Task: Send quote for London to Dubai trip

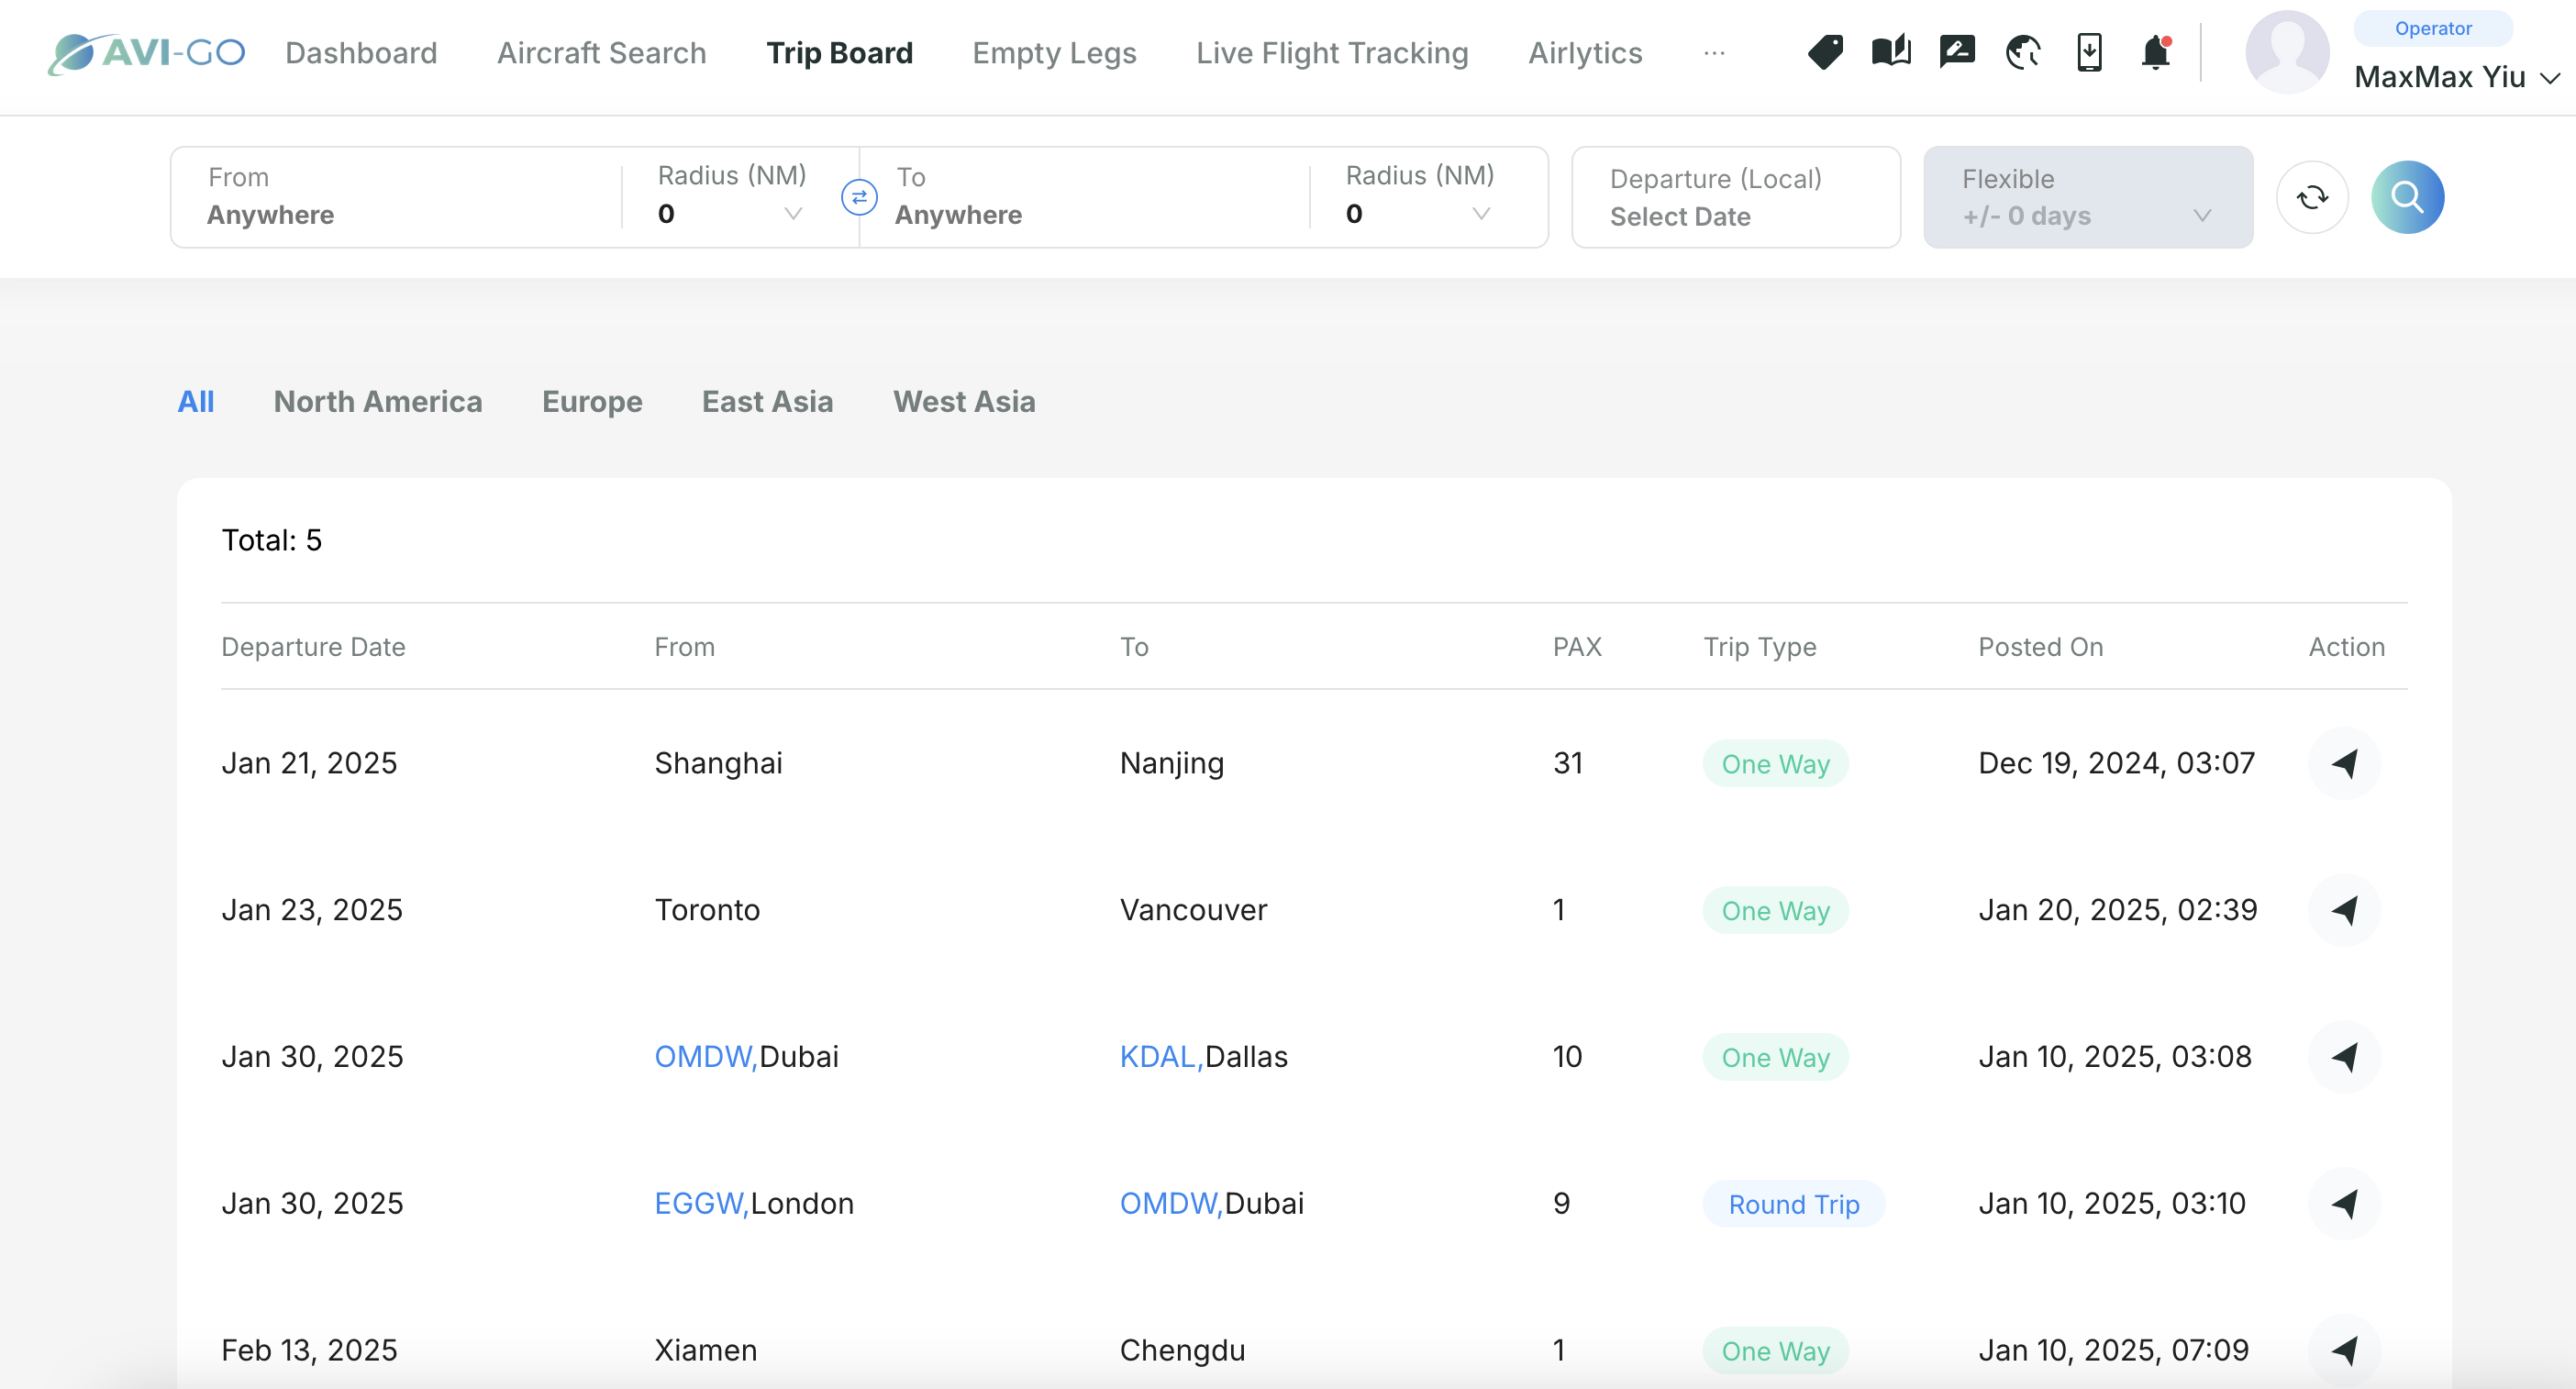Action: pos(2344,1204)
